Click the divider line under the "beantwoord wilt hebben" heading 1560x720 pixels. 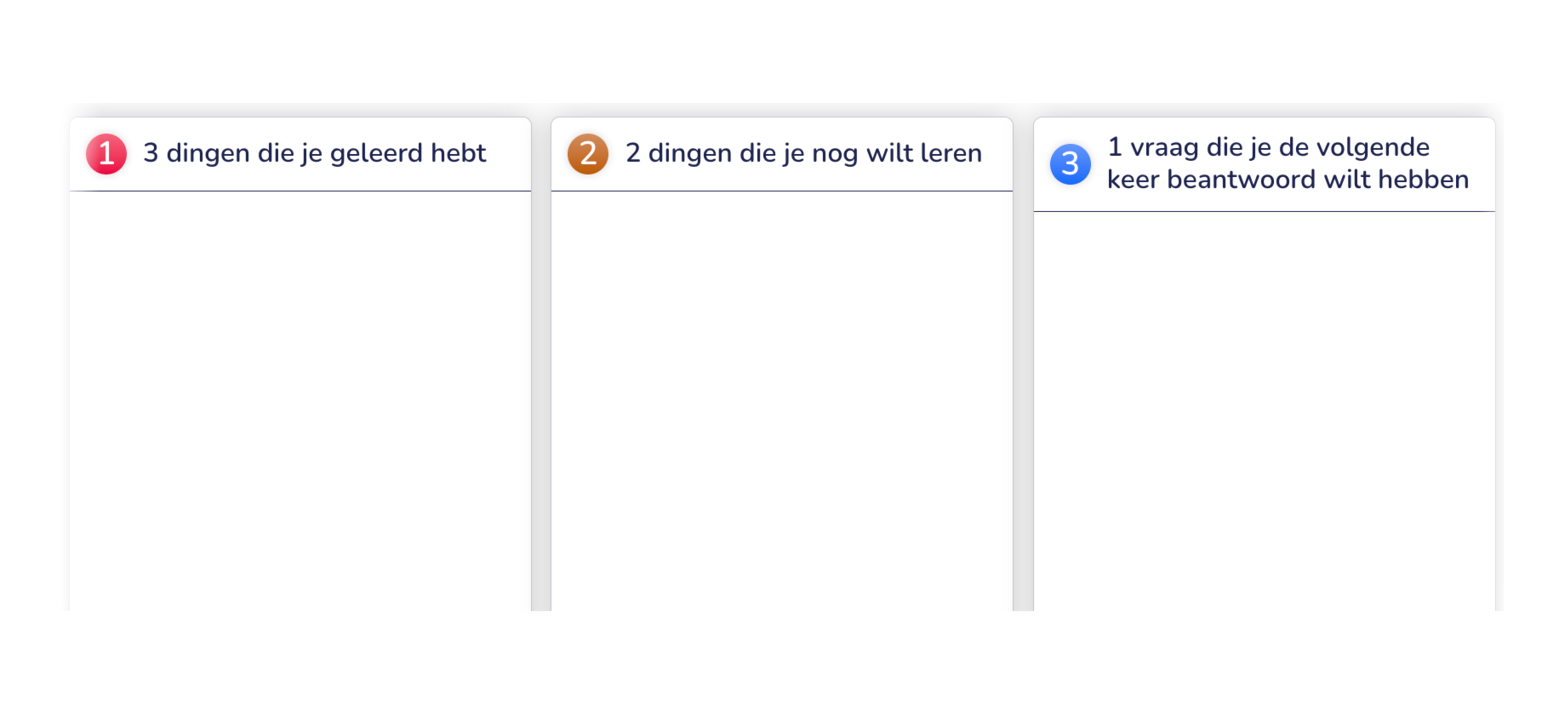[x=1264, y=212]
